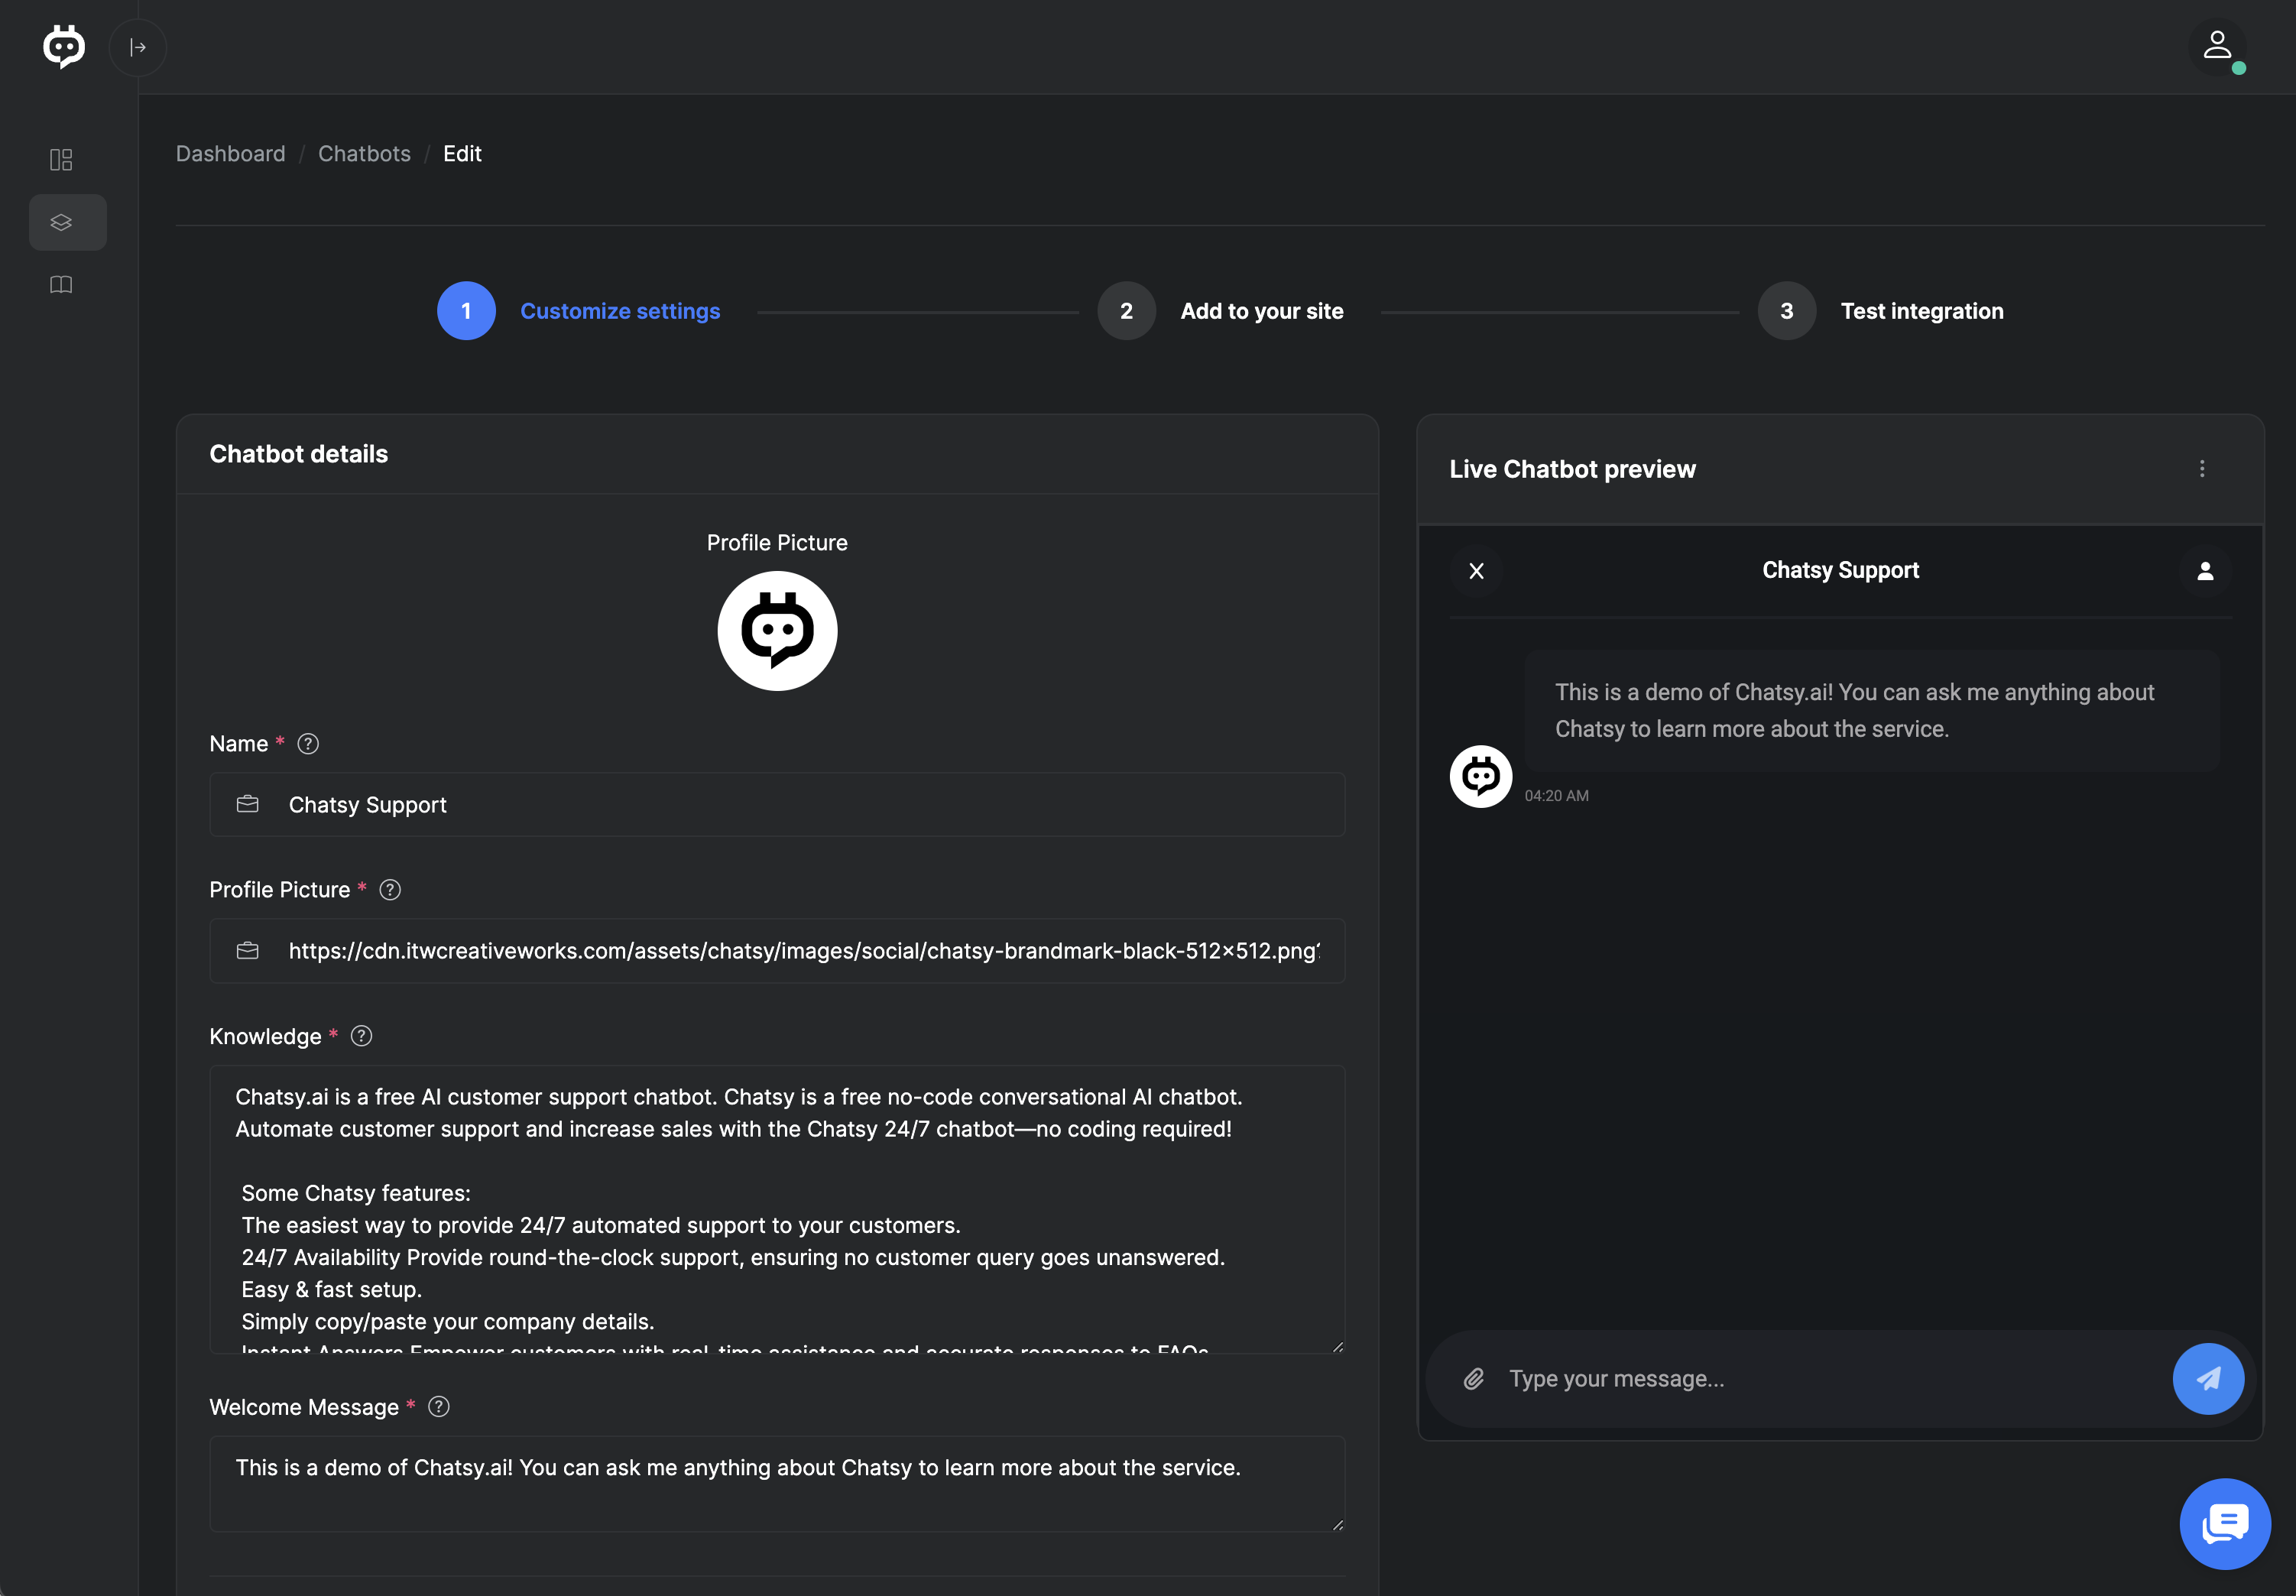
Task: Open user account menu avatar
Action: point(2217,47)
